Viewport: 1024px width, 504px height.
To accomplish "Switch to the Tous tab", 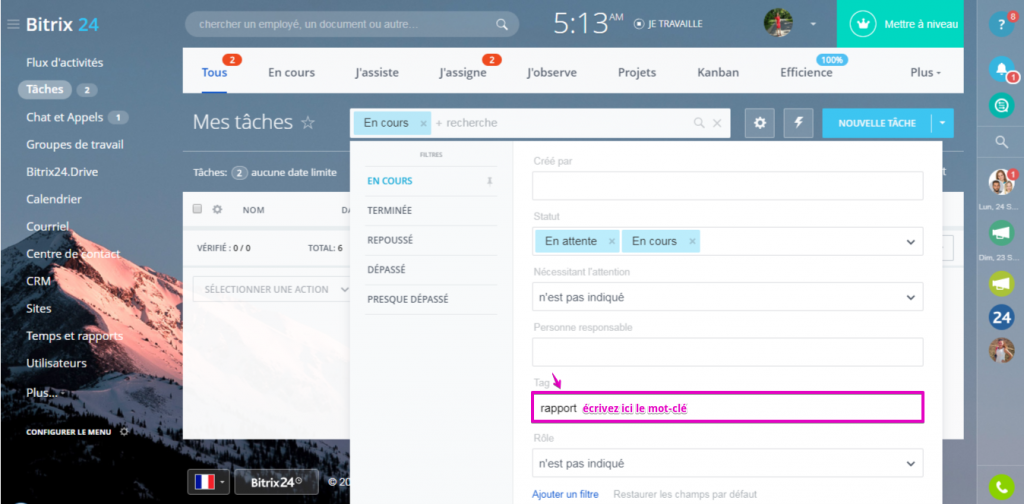I will (214, 72).
